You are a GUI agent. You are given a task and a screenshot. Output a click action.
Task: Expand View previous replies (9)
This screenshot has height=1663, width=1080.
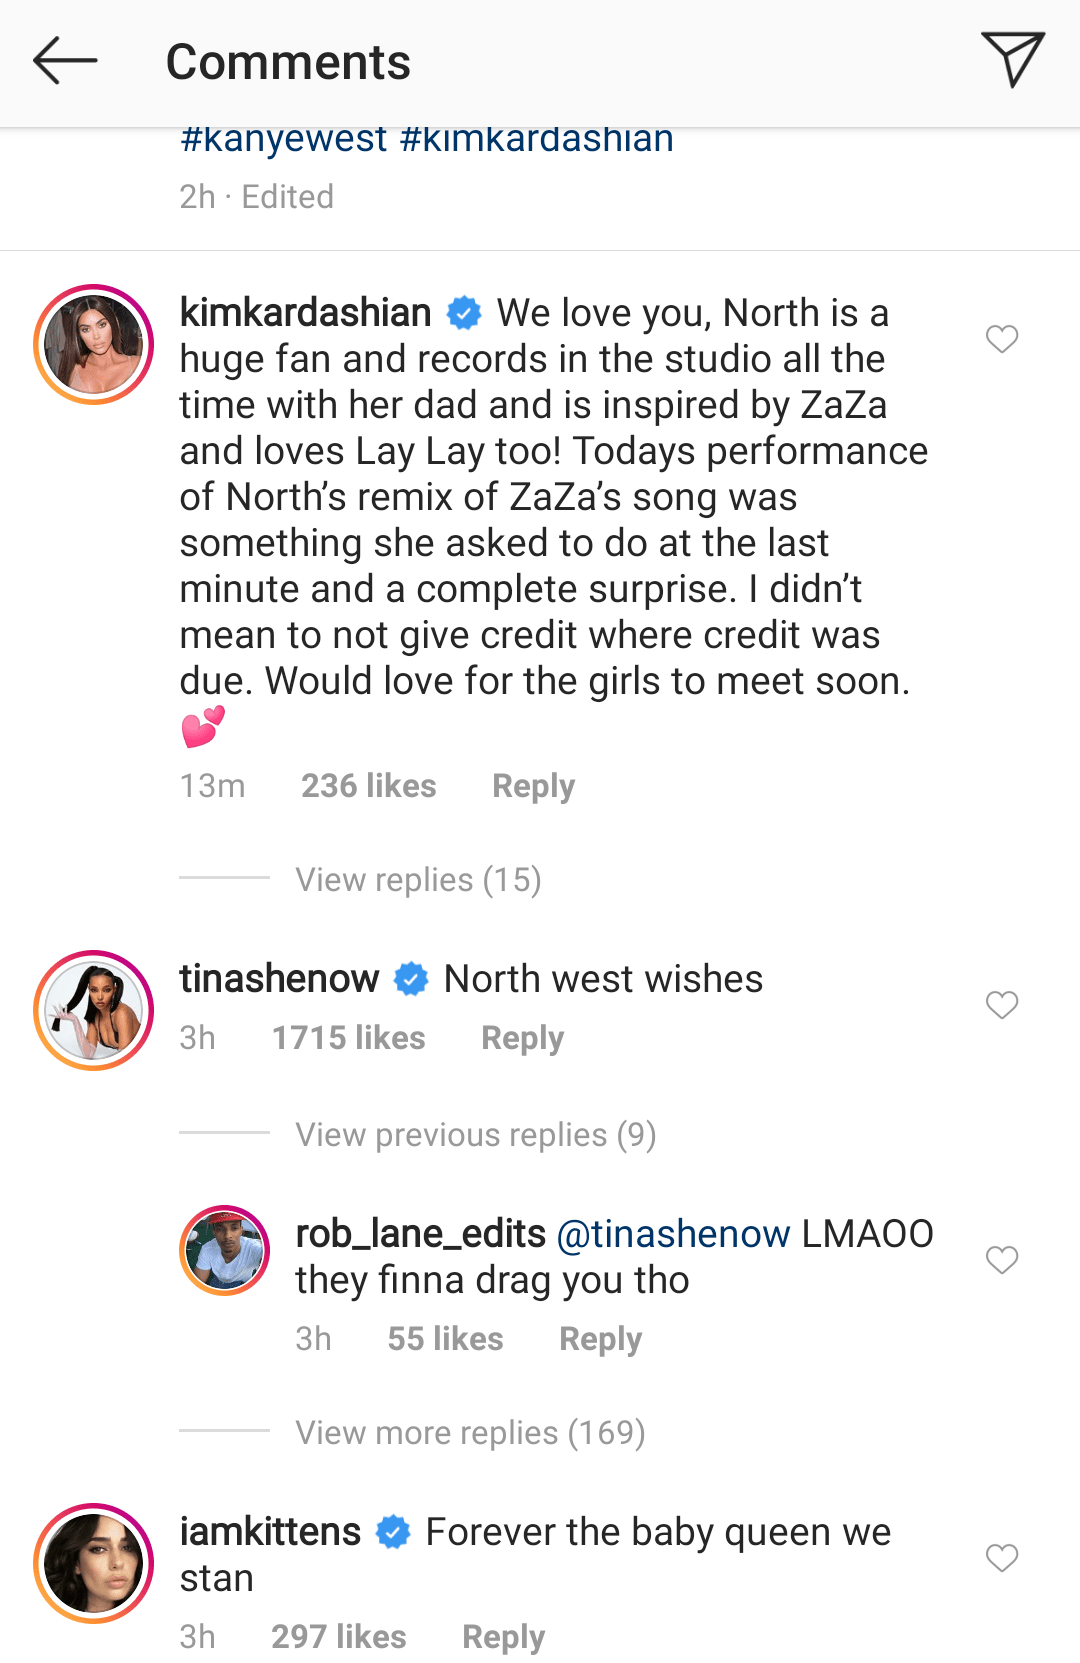(475, 1135)
